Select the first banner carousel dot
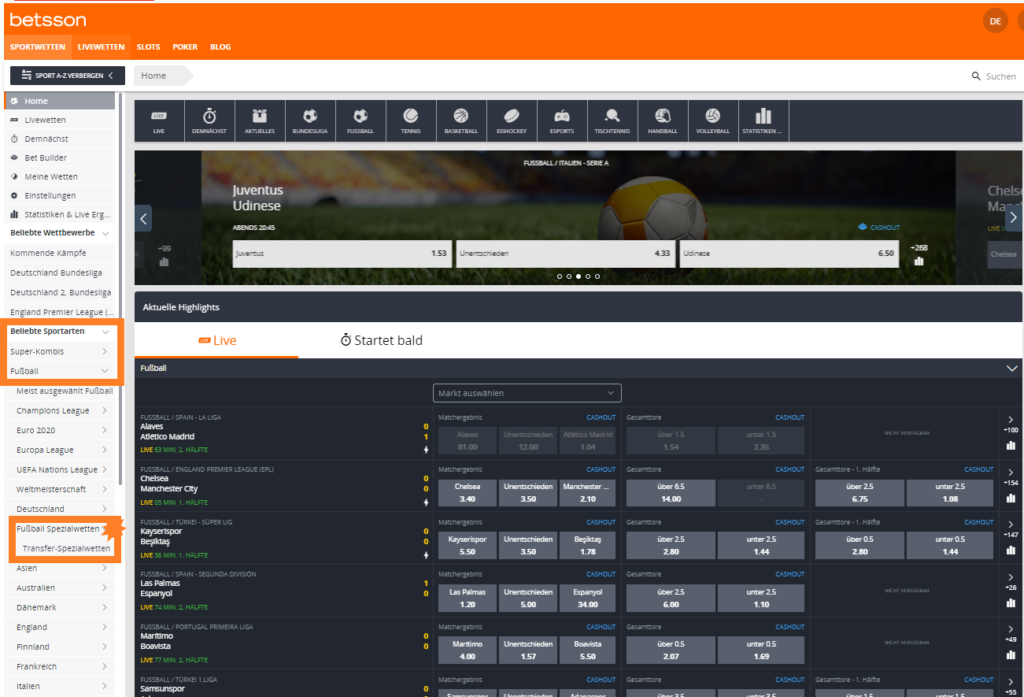The height and width of the screenshot is (697, 1024). click(559, 276)
